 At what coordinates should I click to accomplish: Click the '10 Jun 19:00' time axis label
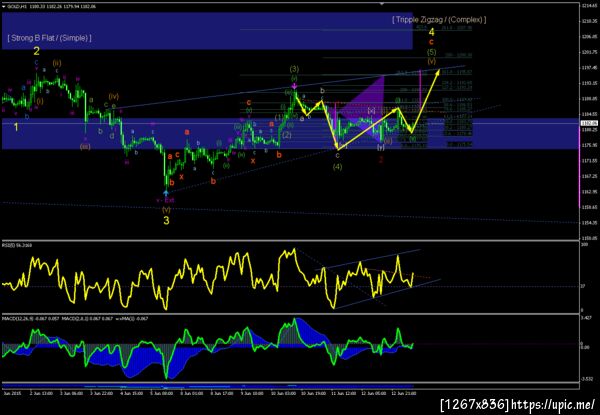point(314,393)
